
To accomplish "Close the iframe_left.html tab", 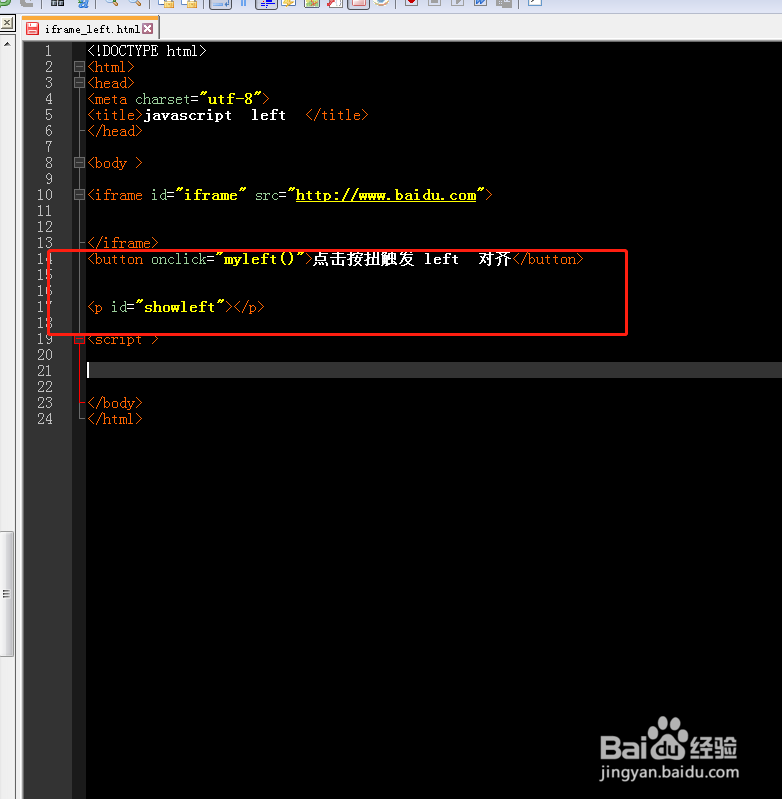I will [x=148, y=29].
